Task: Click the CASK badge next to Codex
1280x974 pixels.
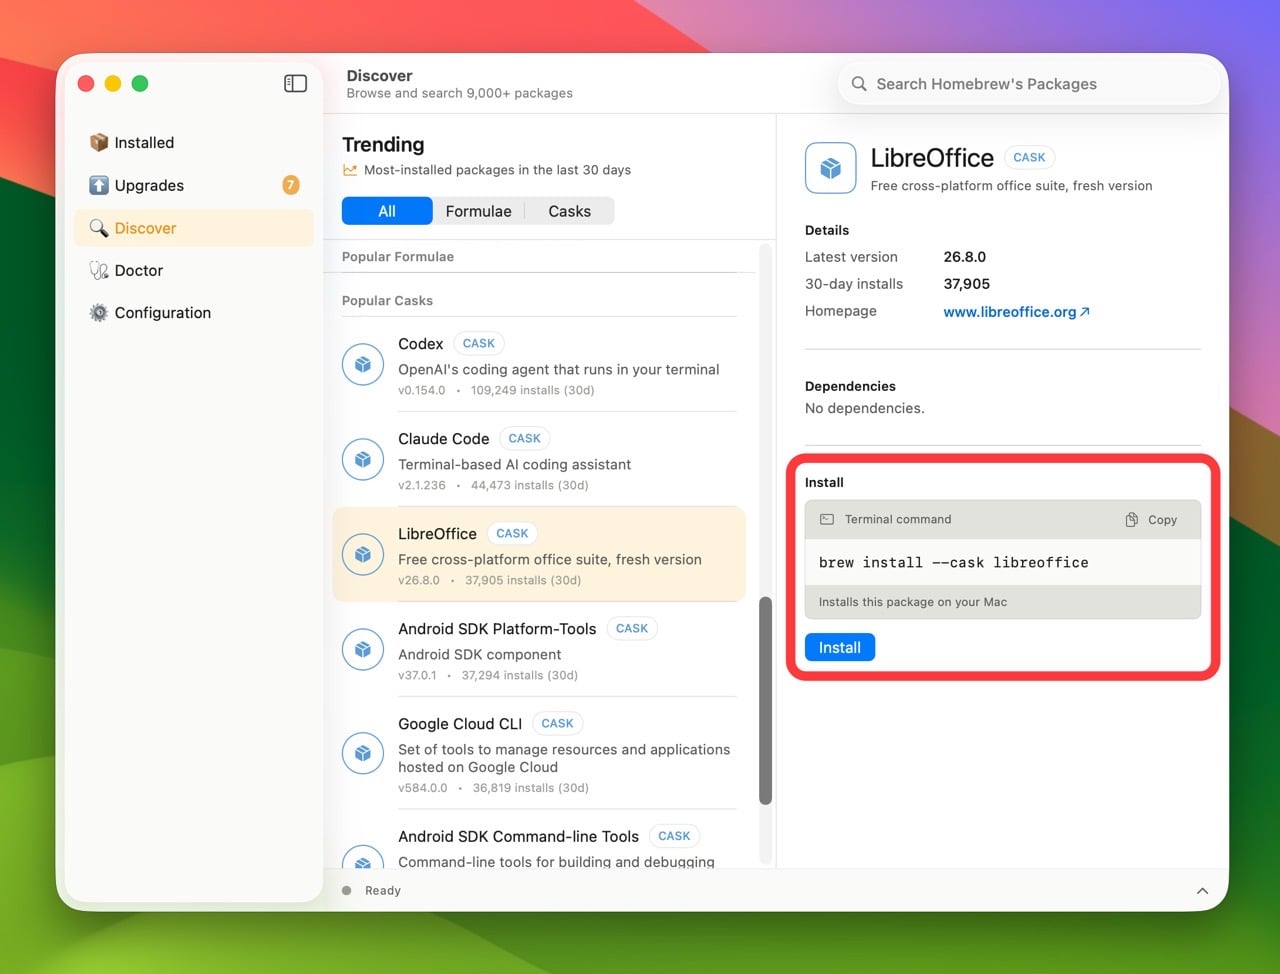Action: [479, 343]
